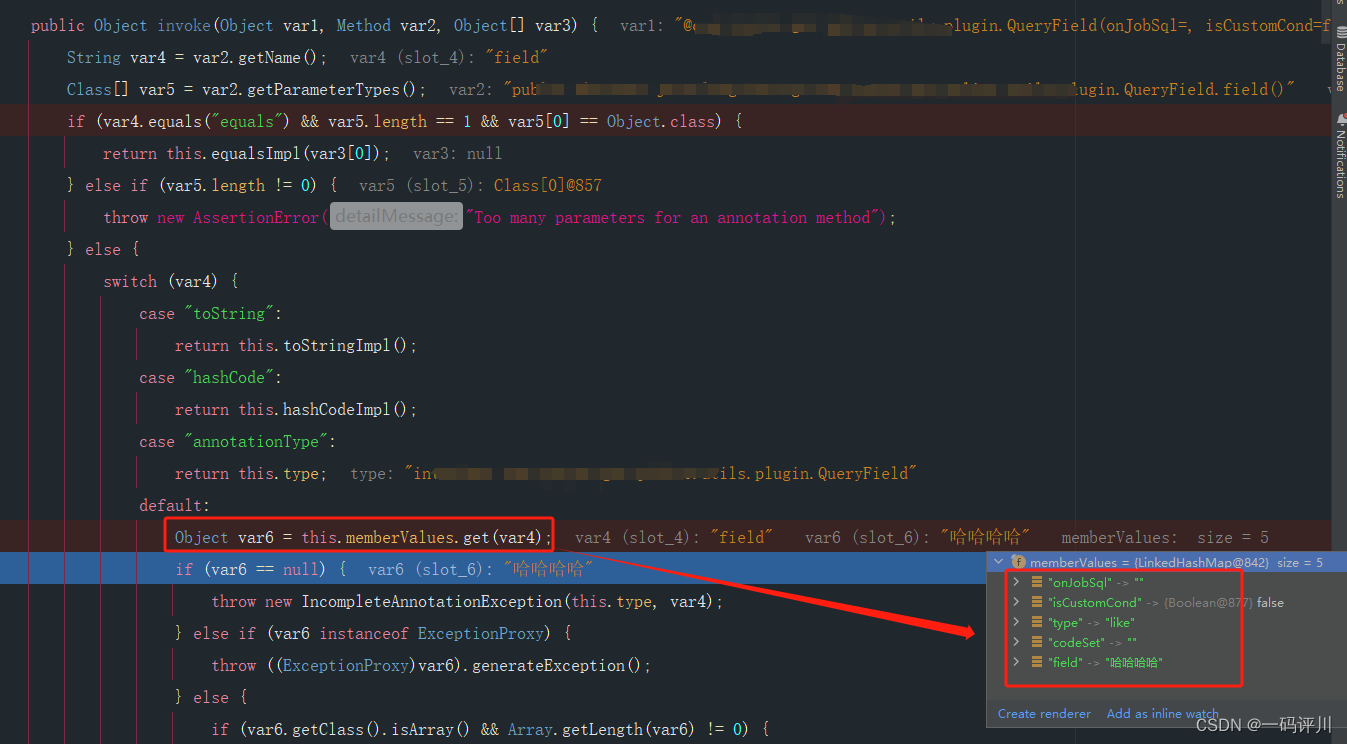Open the Notifications tool window tab
The width and height of the screenshot is (1347, 744).
(x=1339, y=156)
